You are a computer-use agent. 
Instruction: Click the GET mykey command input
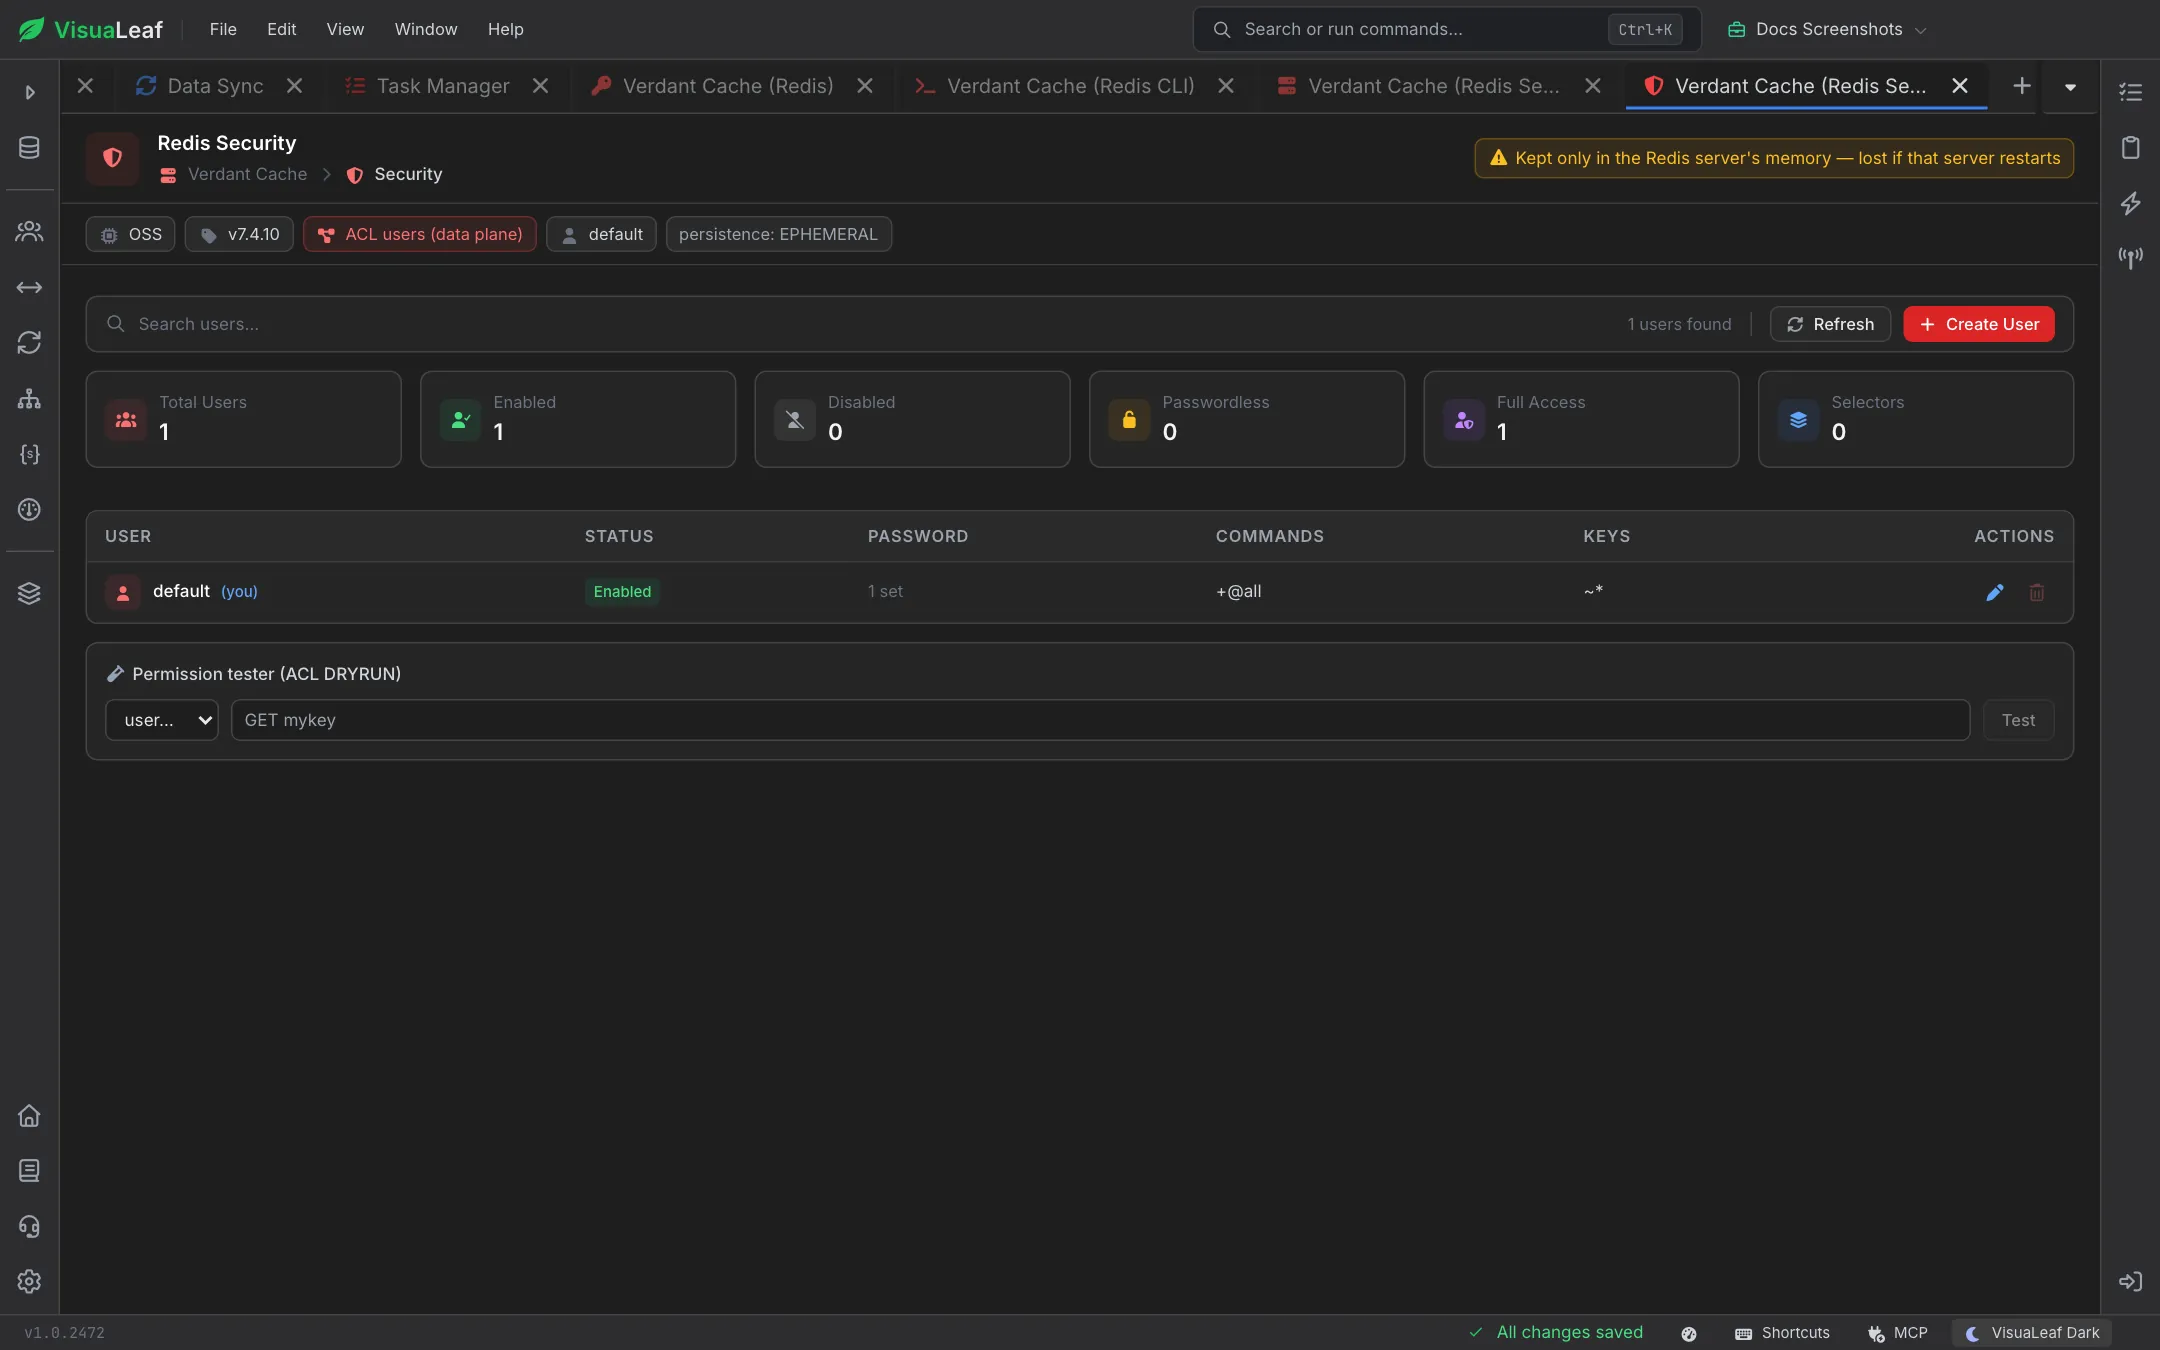coord(1100,720)
